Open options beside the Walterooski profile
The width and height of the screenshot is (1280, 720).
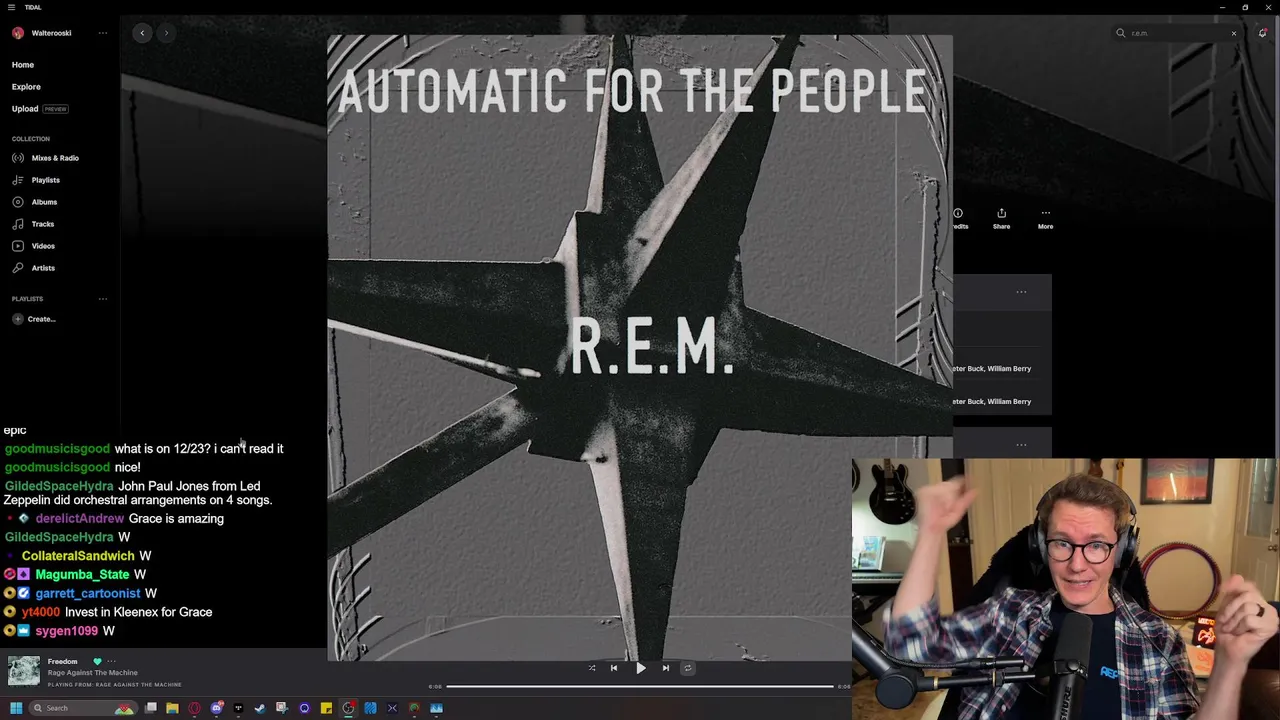102,33
